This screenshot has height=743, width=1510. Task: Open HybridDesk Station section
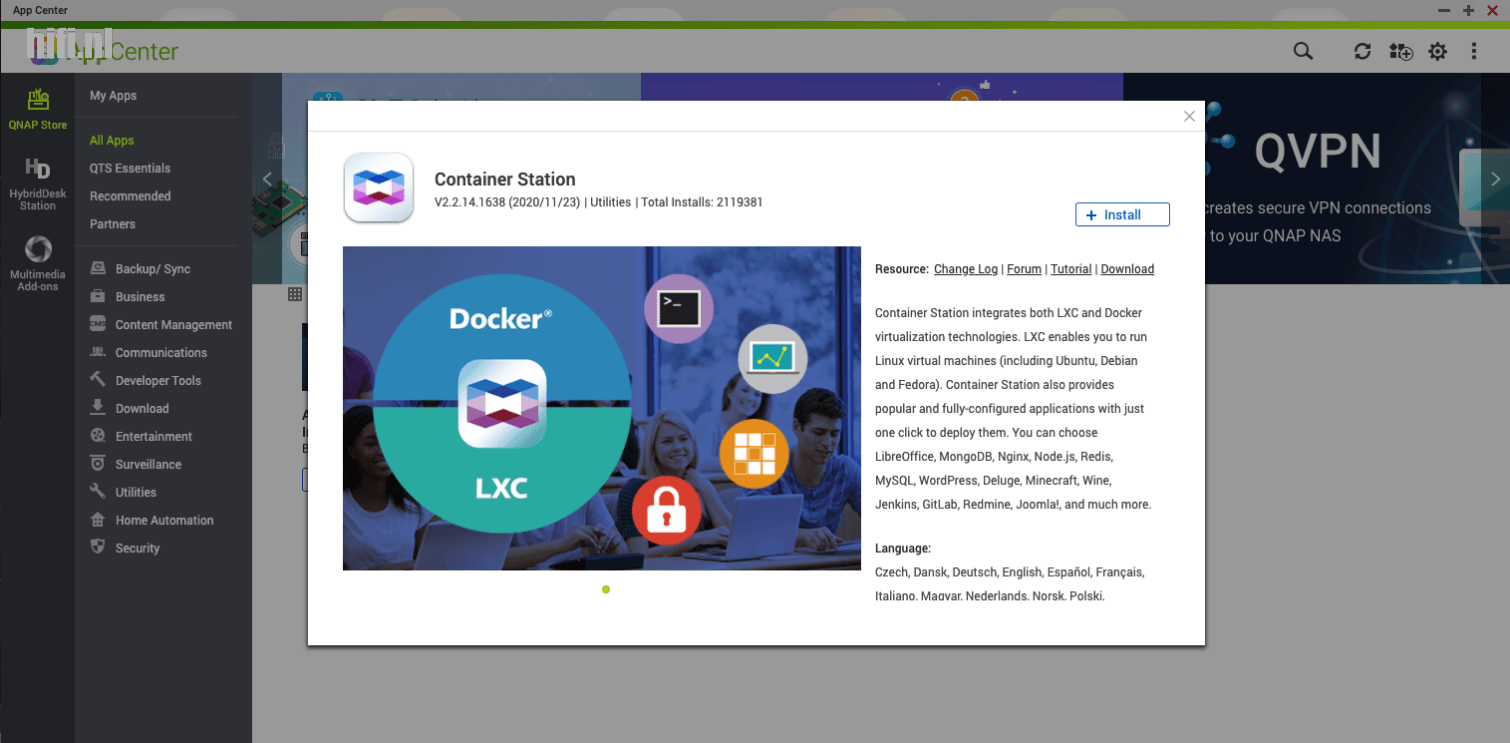(37, 185)
